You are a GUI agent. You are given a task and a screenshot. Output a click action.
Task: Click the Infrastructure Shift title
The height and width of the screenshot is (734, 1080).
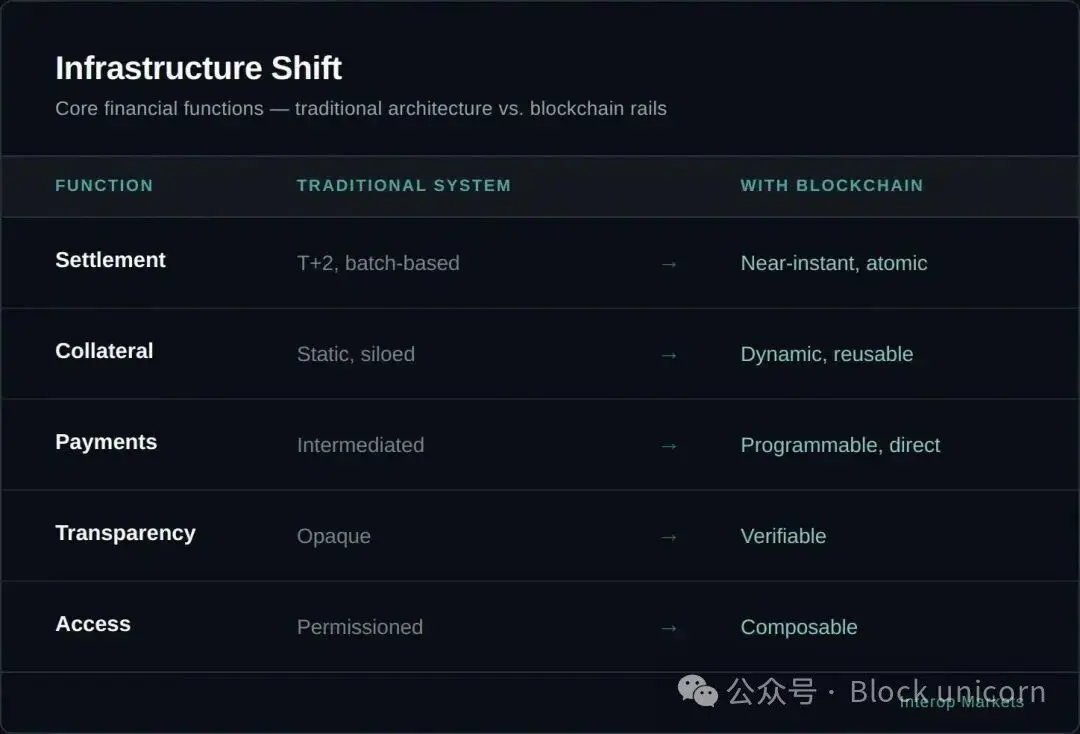click(x=198, y=68)
